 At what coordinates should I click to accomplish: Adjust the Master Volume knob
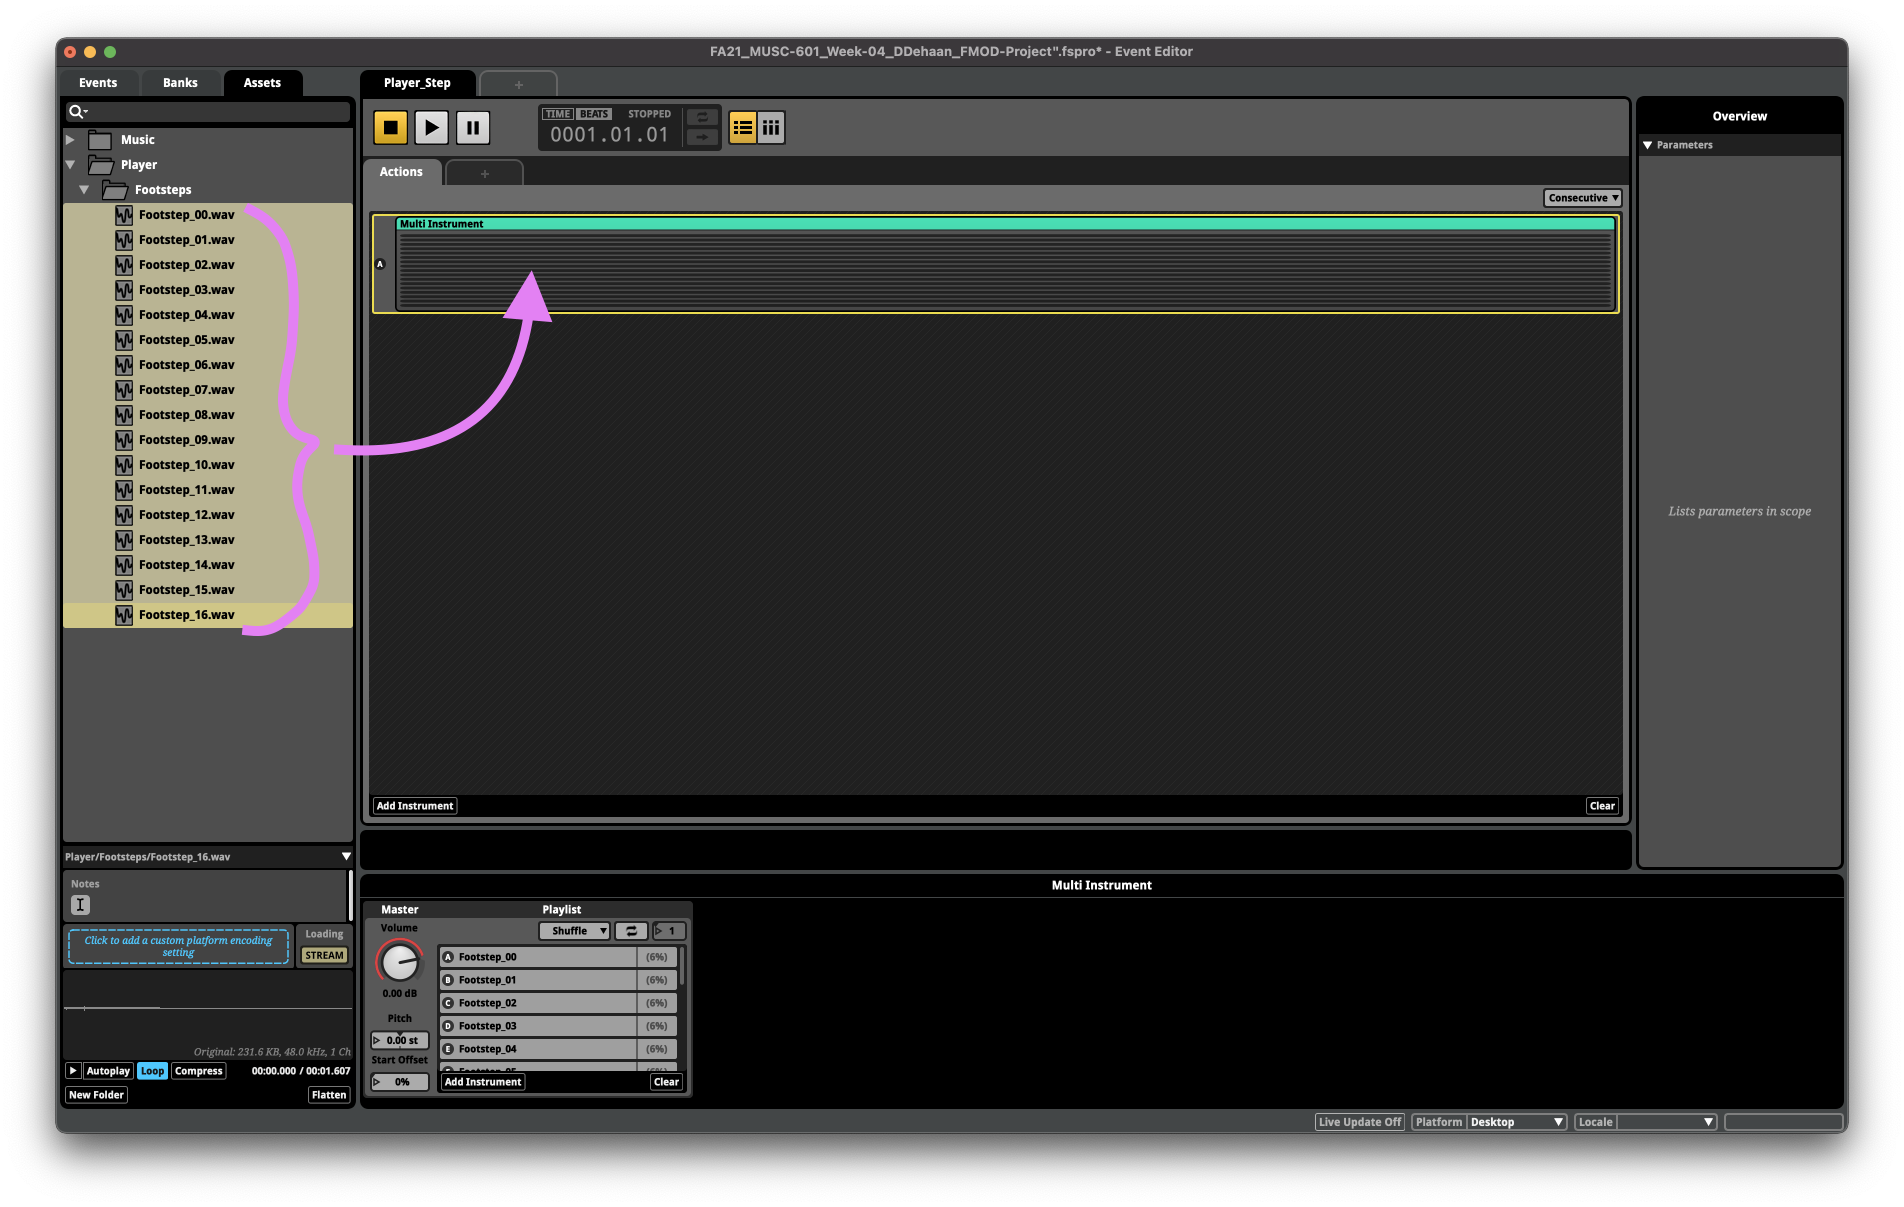(x=399, y=963)
